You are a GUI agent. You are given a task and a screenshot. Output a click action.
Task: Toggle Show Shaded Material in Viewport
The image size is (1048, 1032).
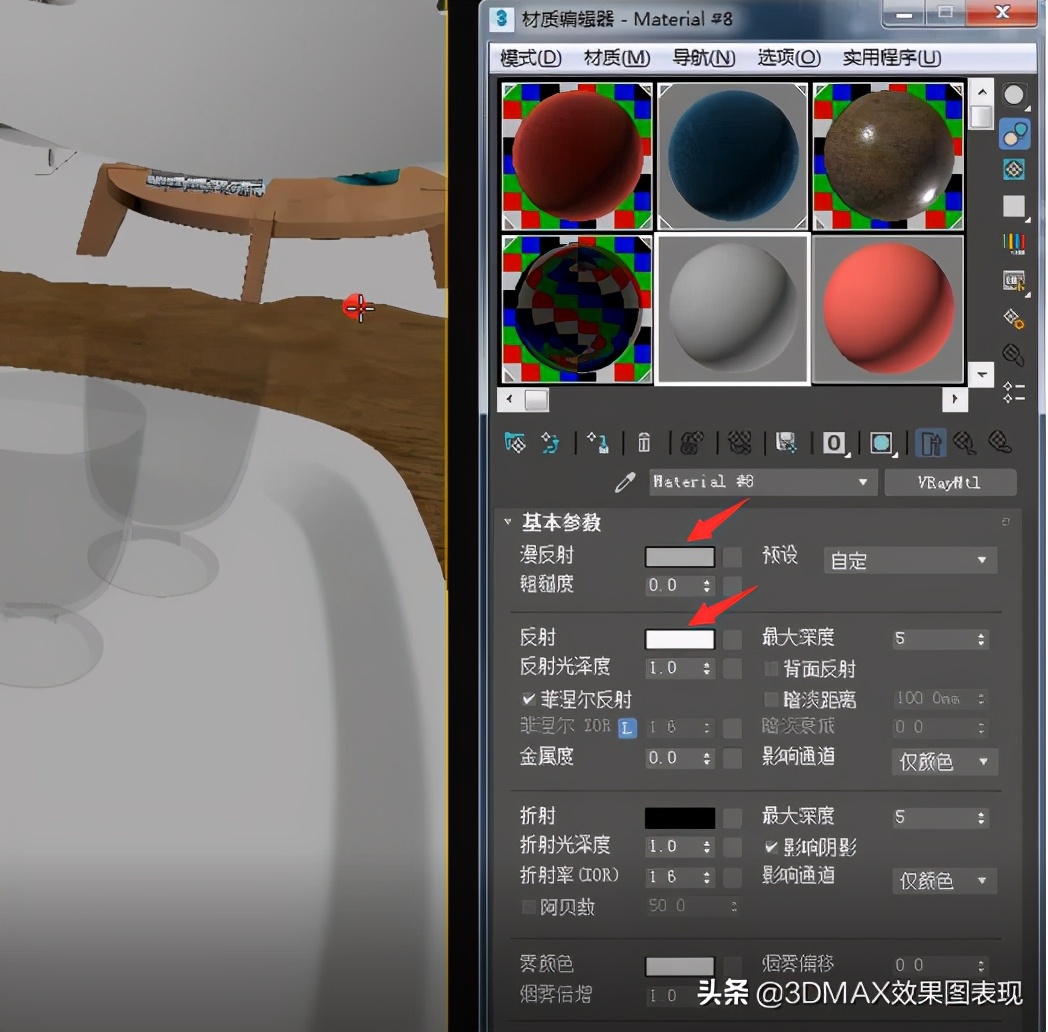[x=883, y=442]
